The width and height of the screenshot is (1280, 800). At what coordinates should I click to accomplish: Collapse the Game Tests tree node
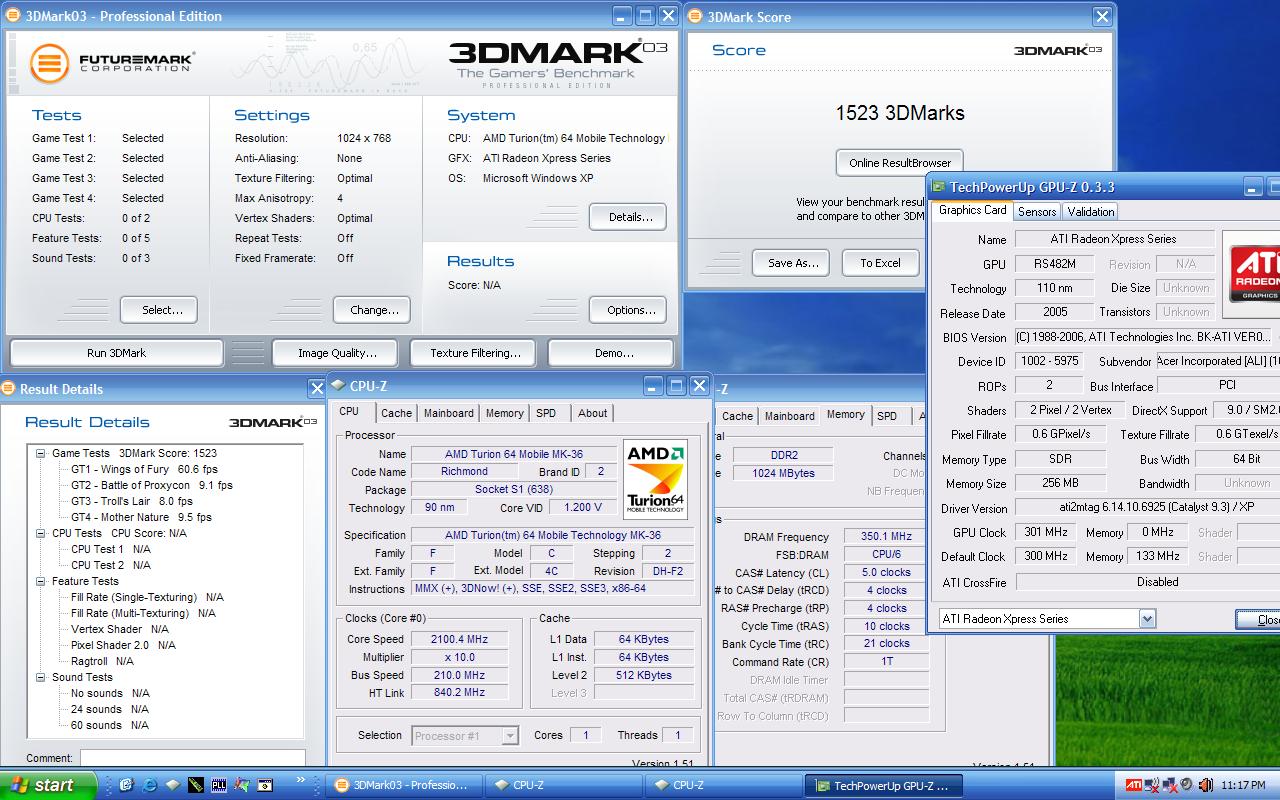41,453
